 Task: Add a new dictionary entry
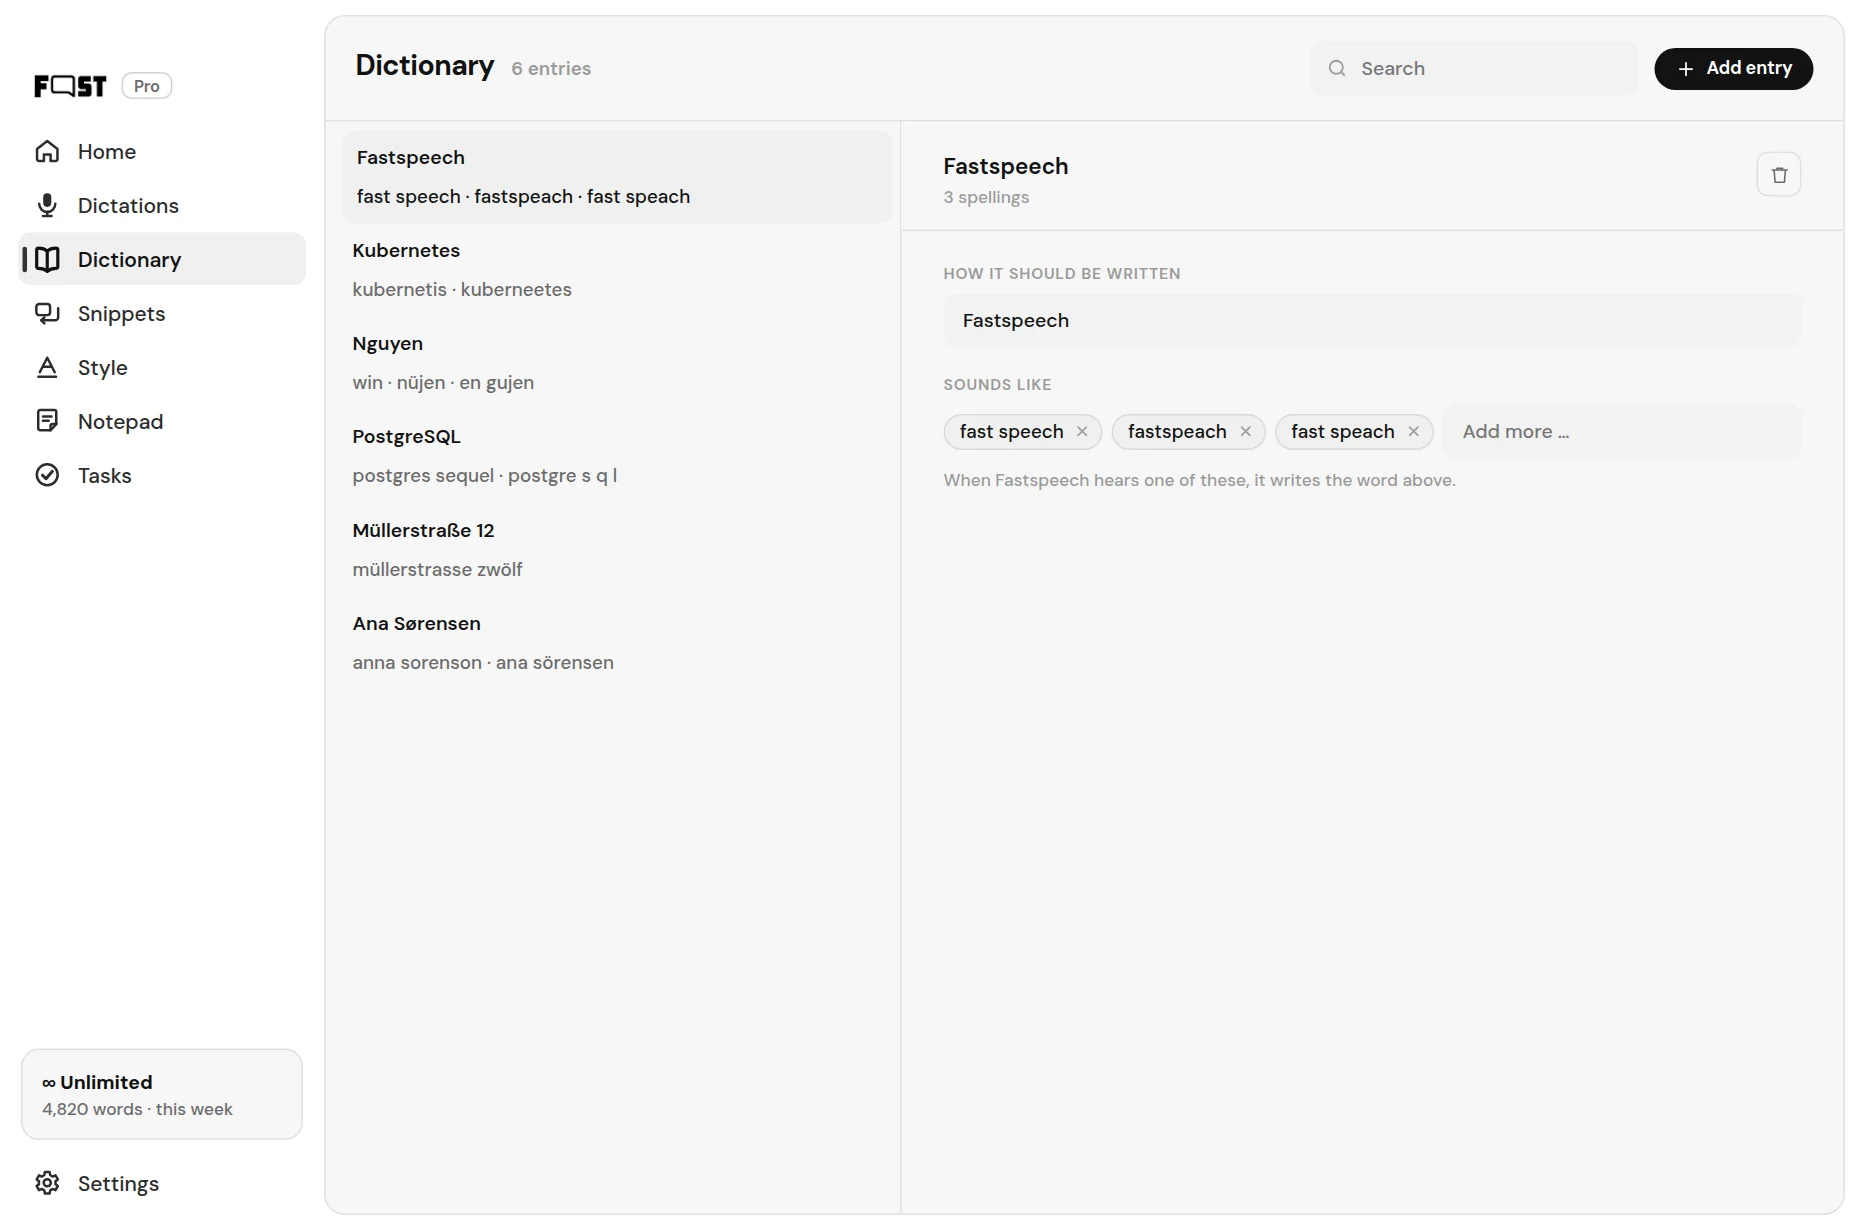point(1733,69)
